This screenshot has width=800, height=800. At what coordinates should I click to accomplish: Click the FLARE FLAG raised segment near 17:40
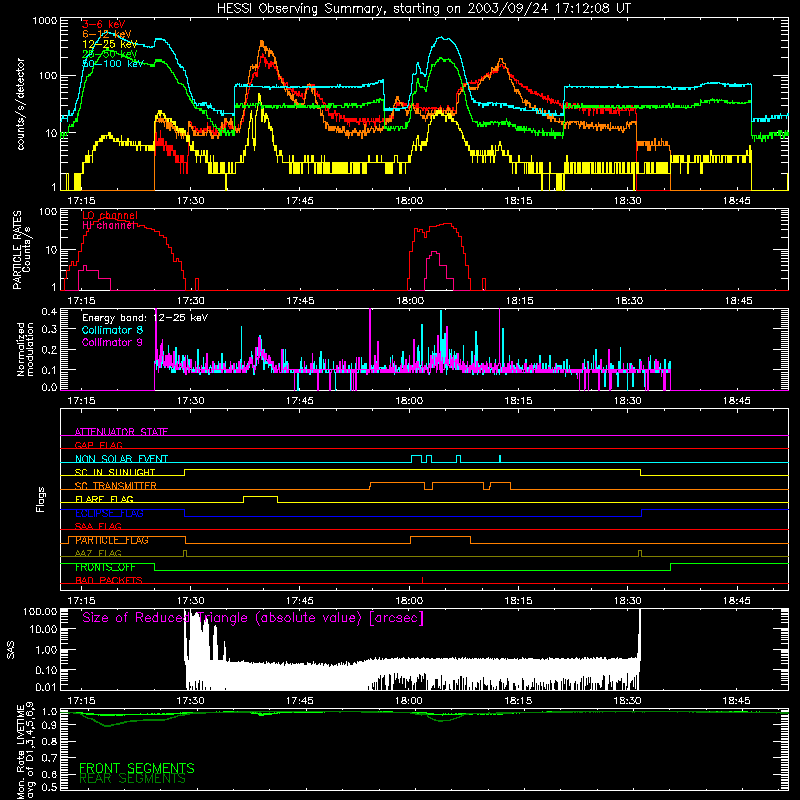coord(260,496)
